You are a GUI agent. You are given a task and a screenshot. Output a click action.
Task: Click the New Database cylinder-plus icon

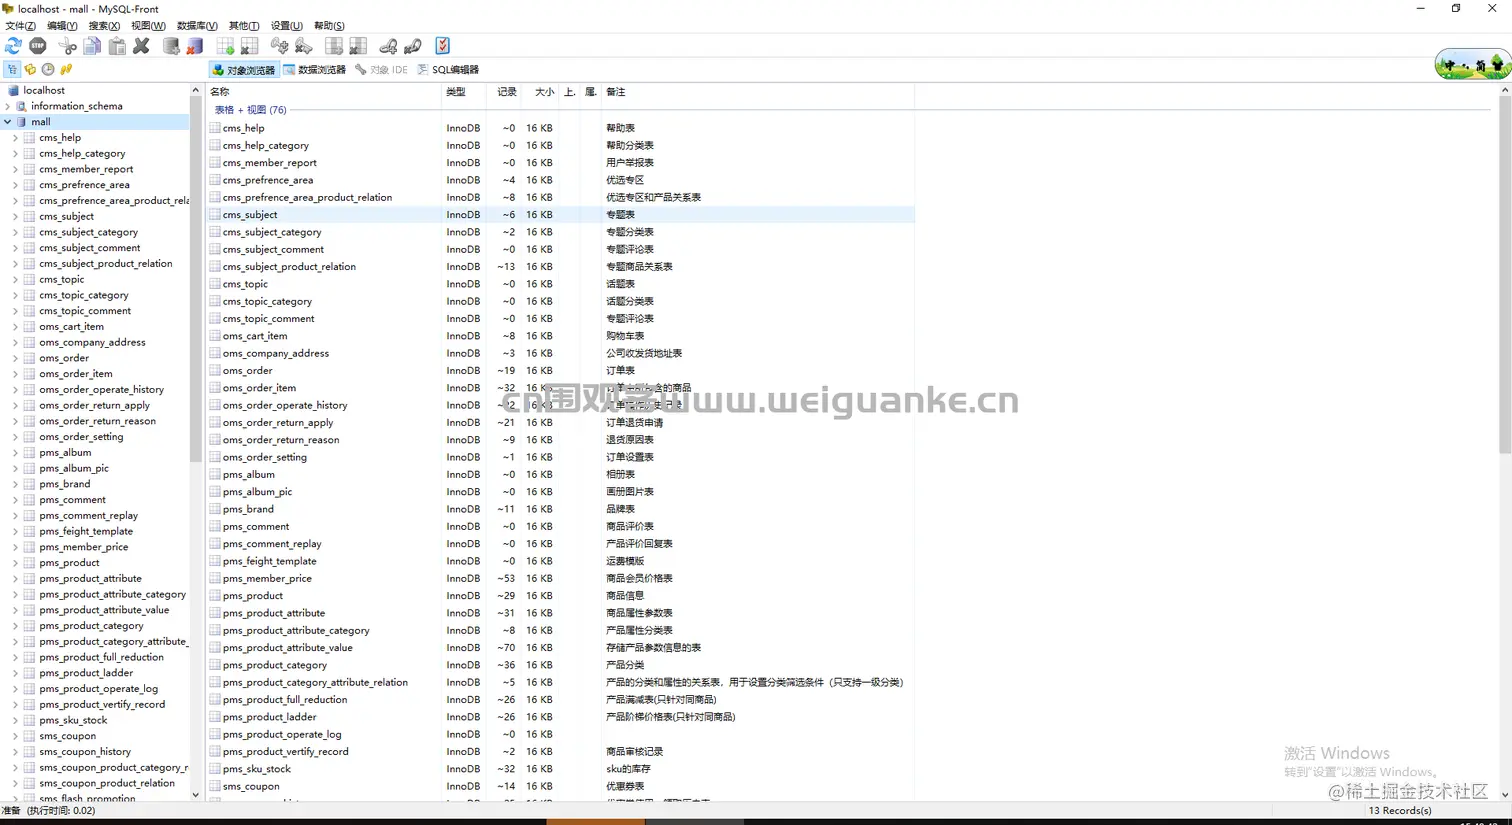click(171, 46)
